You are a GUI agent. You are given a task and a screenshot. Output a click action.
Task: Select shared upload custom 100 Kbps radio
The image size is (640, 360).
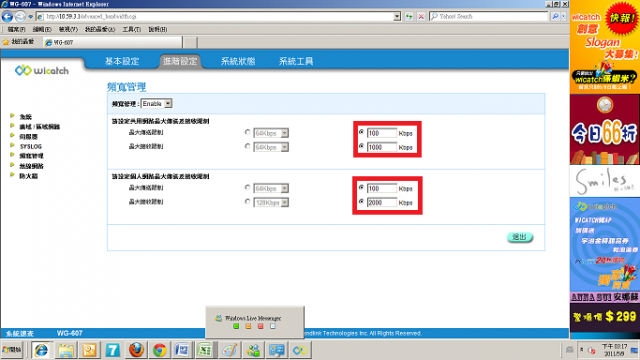(362, 132)
